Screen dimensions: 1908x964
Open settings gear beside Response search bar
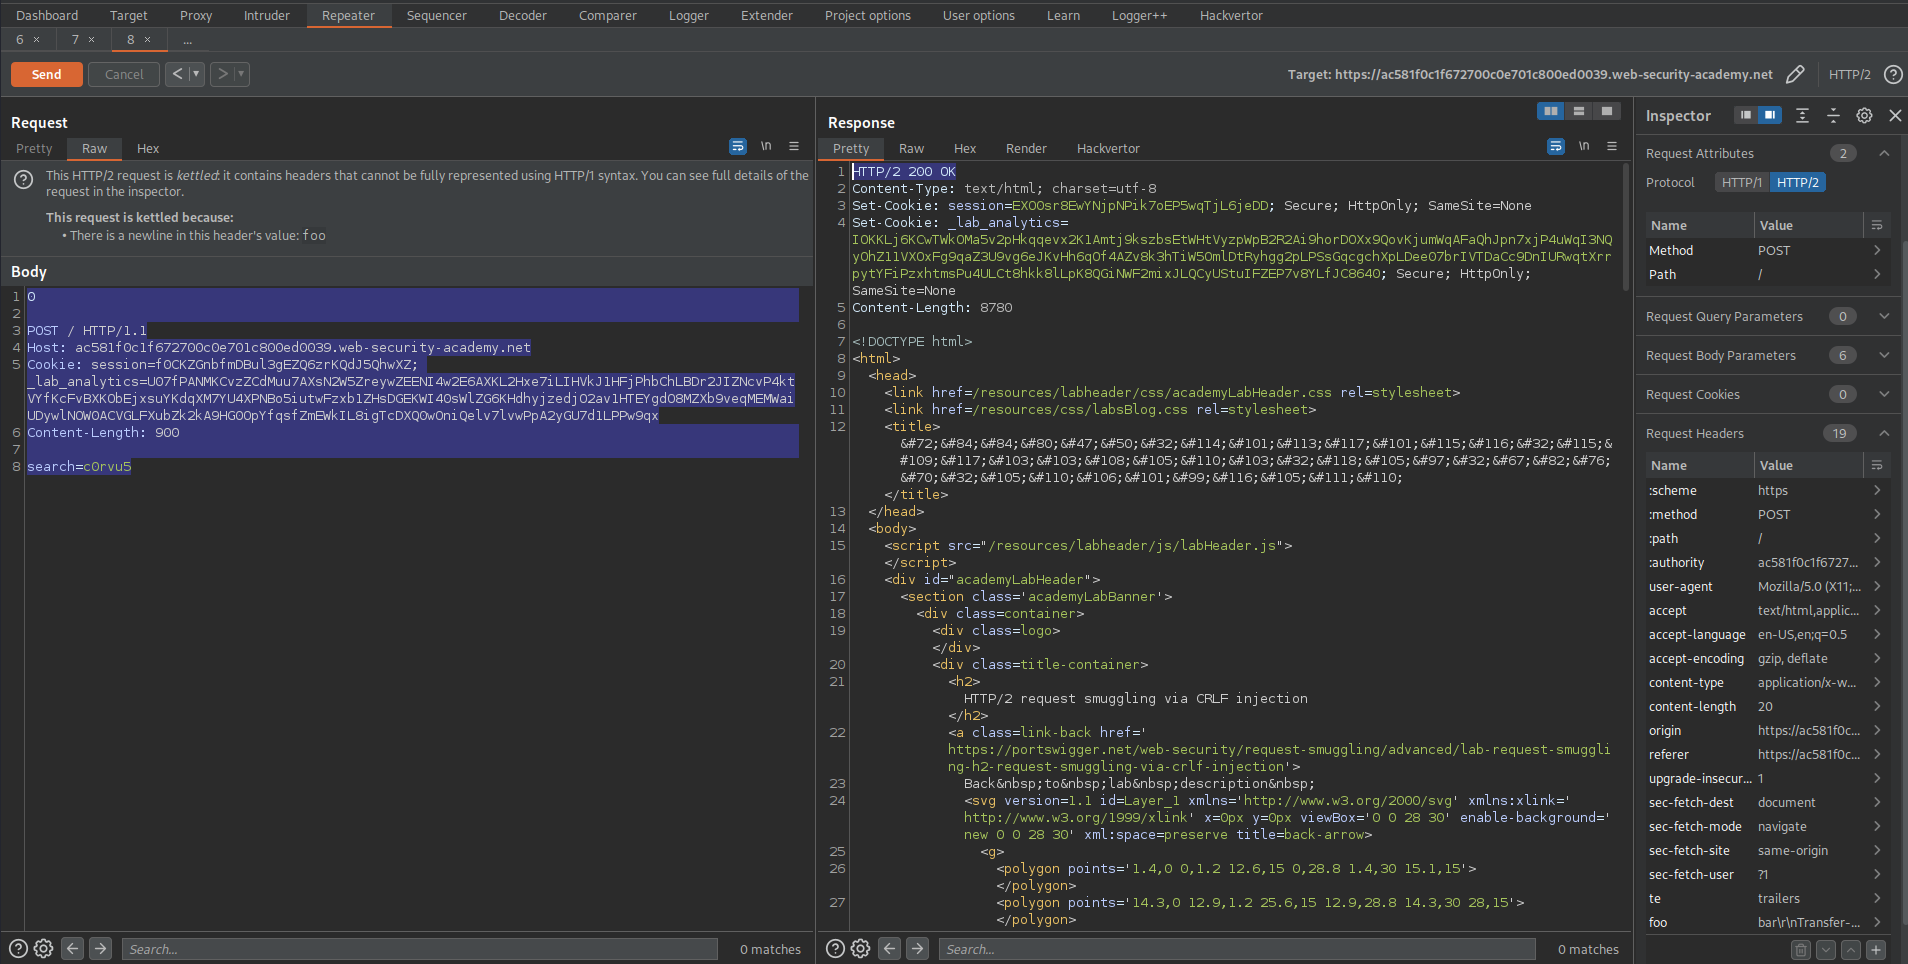[x=860, y=948]
